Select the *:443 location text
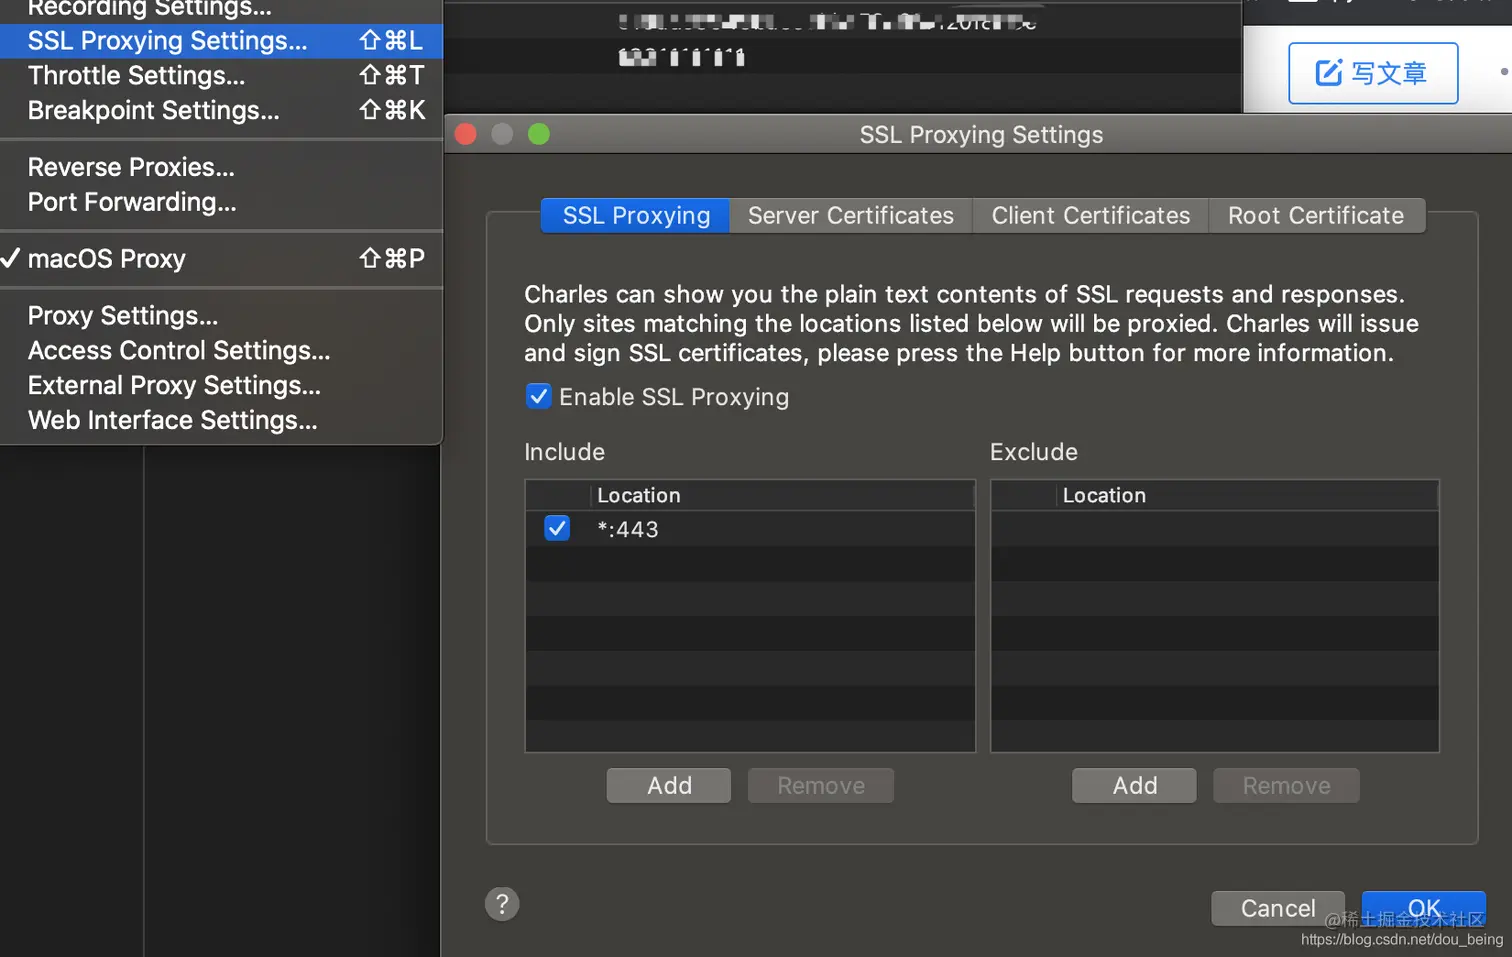The height and width of the screenshot is (957, 1512). point(628,530)
